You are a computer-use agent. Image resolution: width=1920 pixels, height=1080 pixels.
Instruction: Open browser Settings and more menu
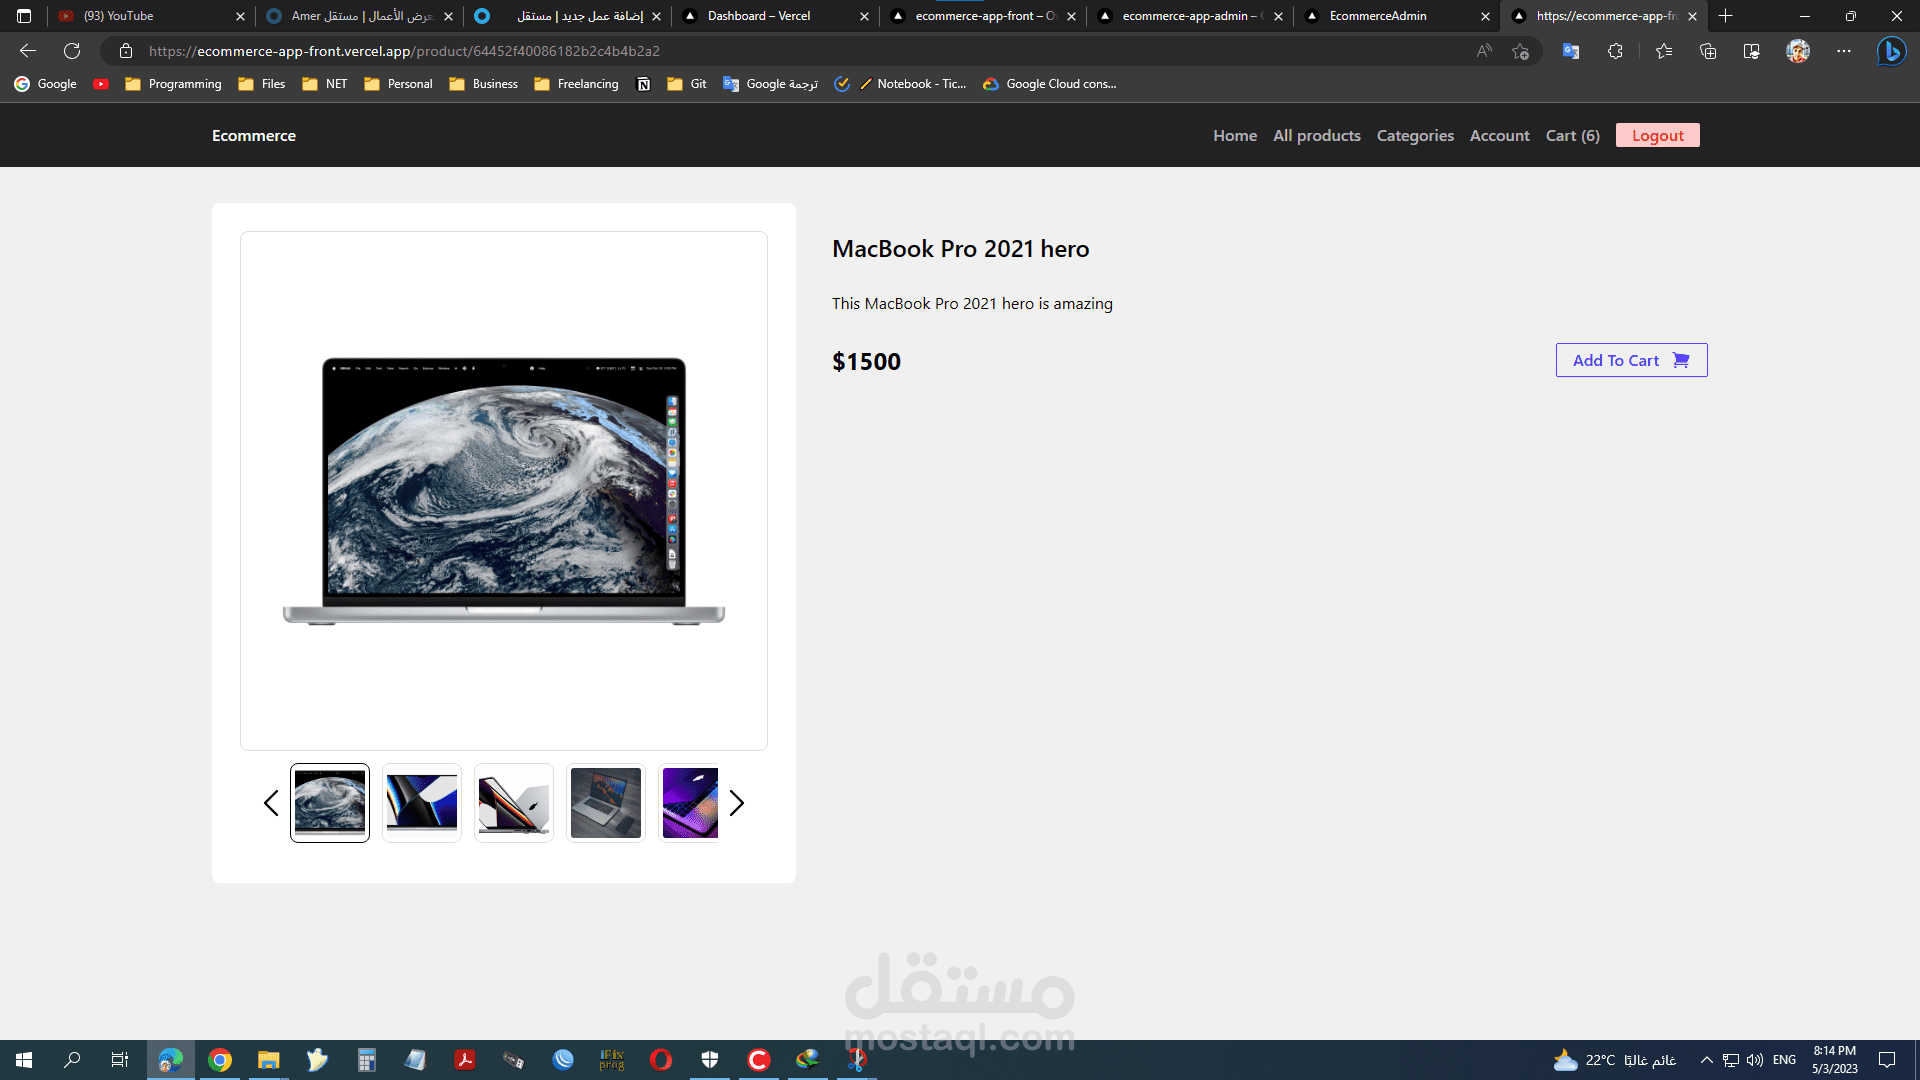[x=1843, y=51]
